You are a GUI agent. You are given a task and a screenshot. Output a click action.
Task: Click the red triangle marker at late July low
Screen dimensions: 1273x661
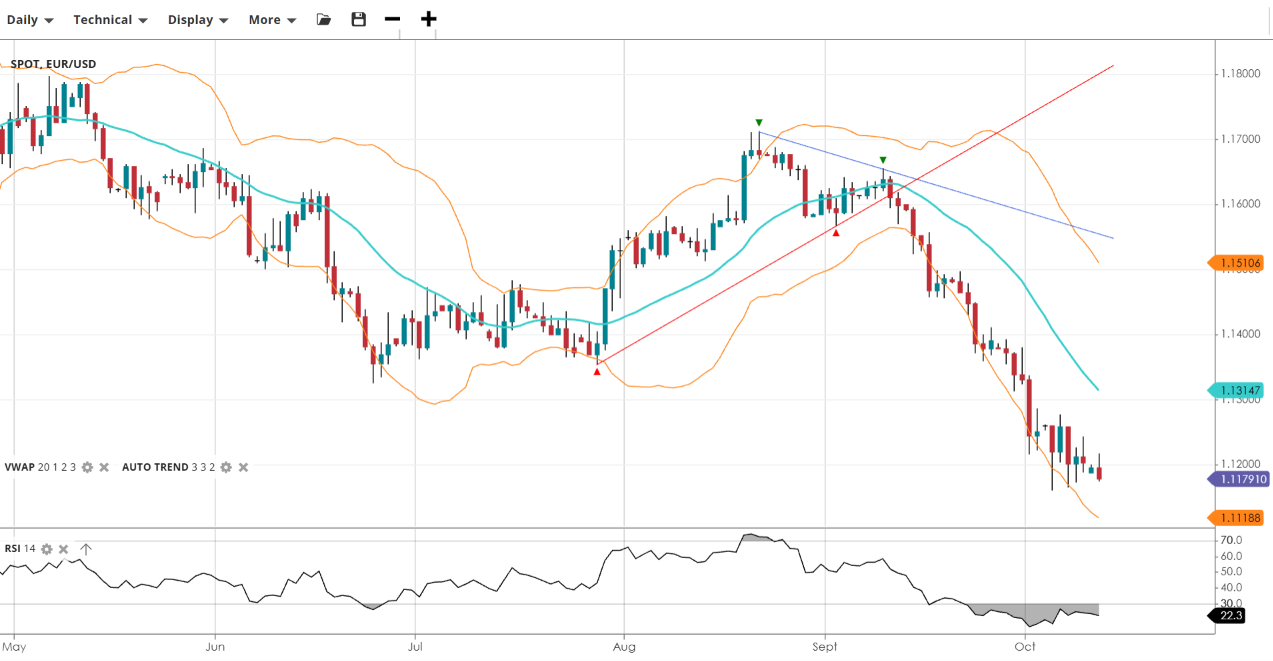[x=597, y=372]
